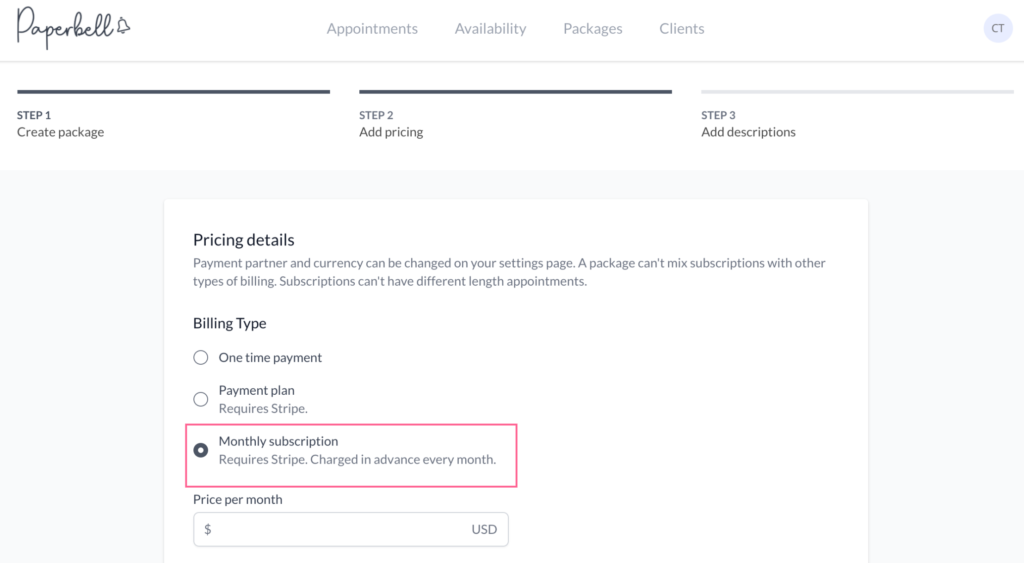Go to Step 1 Create package
This screenshot has height=563, width=1024.
[60, 123]
